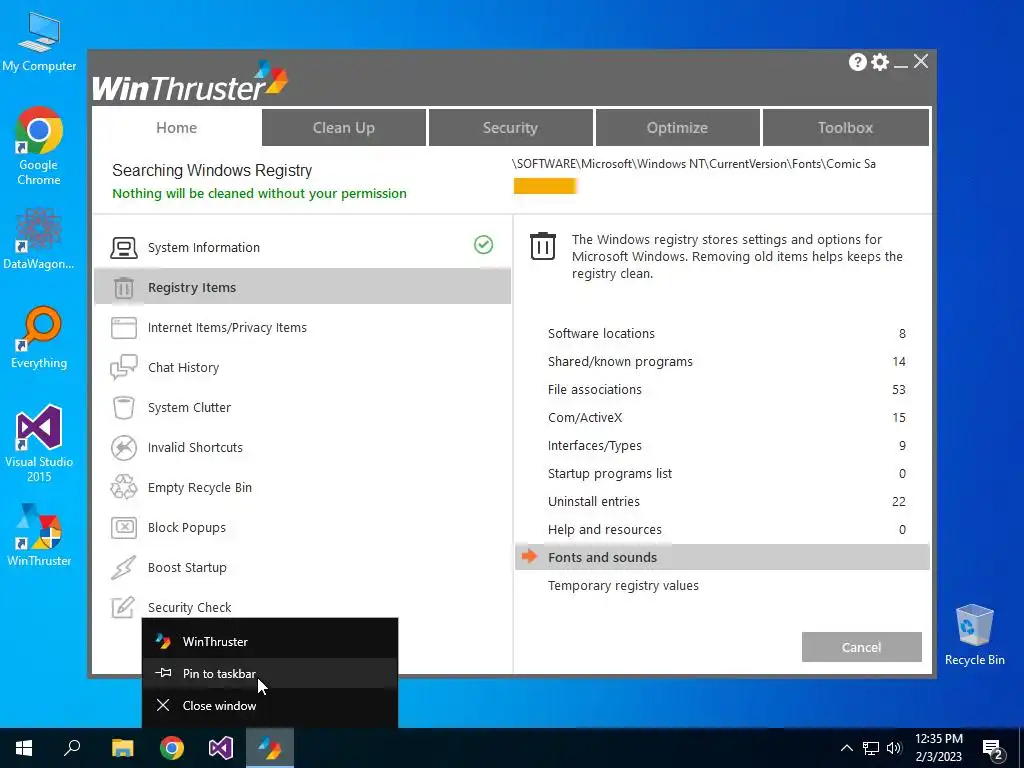Open Google Chrome desktop shortcut
The image size is (1024, 768).
(x=39, y=146)
